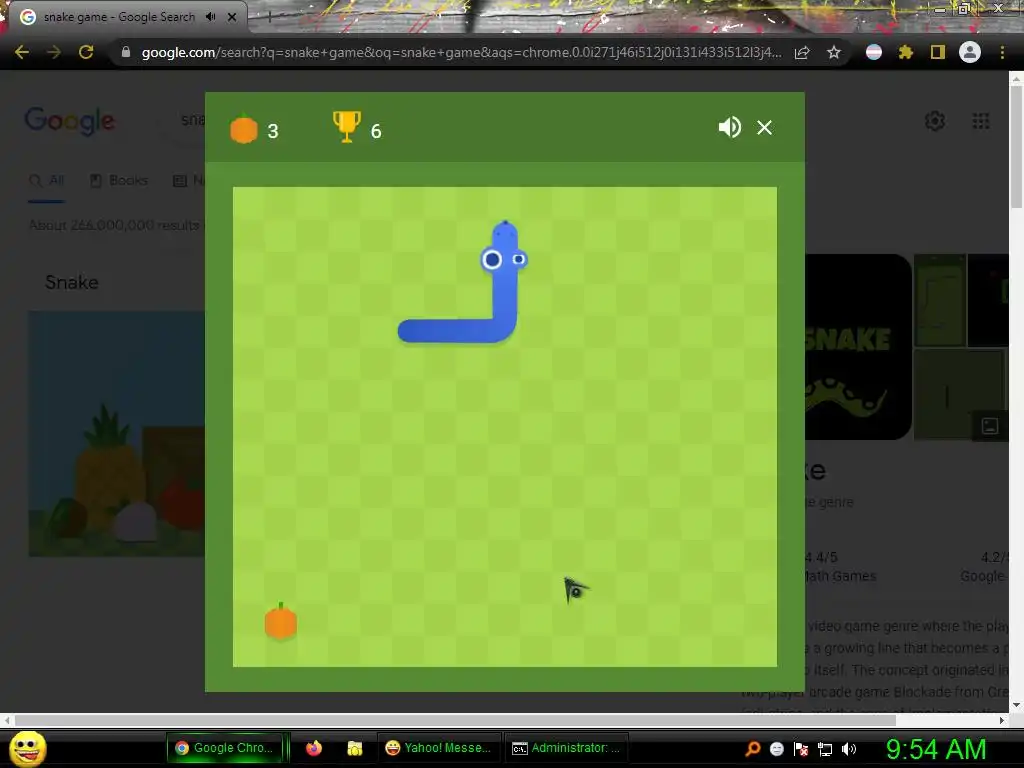
Task: Click the Google logo
Action: [69, 121]
